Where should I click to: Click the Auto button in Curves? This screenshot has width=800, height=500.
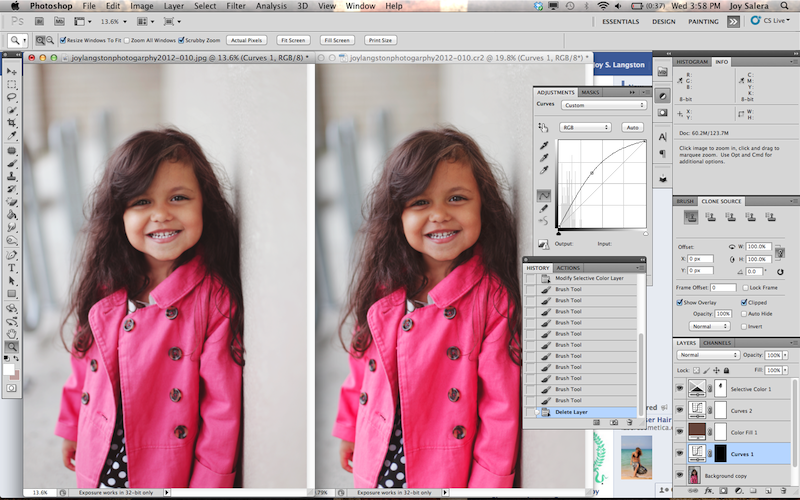(x=632, y=128)
